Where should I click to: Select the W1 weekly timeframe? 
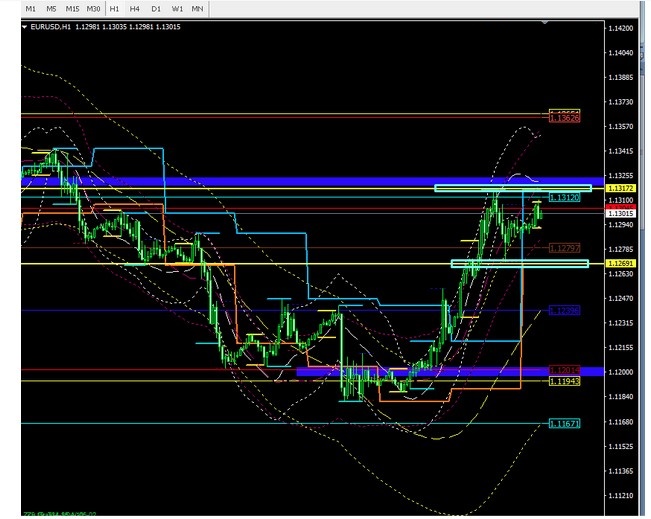pyautogui.click(x=177, y=8)
